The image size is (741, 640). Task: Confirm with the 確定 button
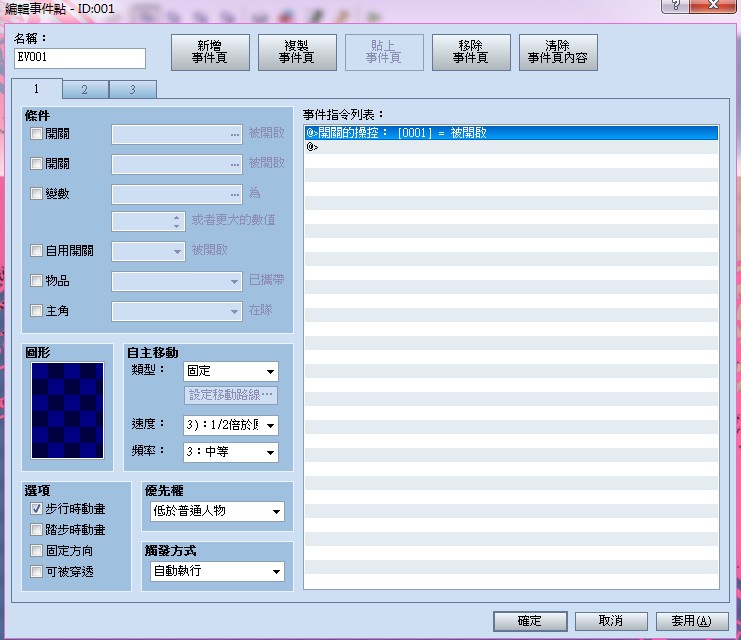[x=530, y=621]
